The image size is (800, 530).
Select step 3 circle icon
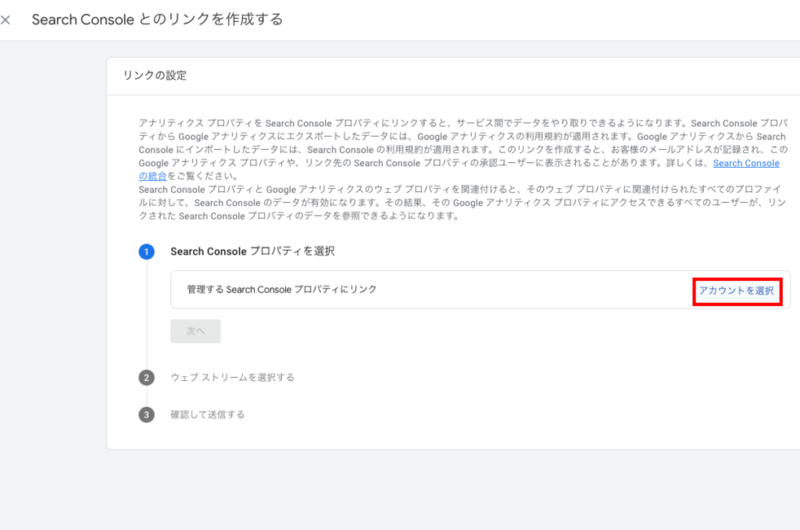point(146,414)
